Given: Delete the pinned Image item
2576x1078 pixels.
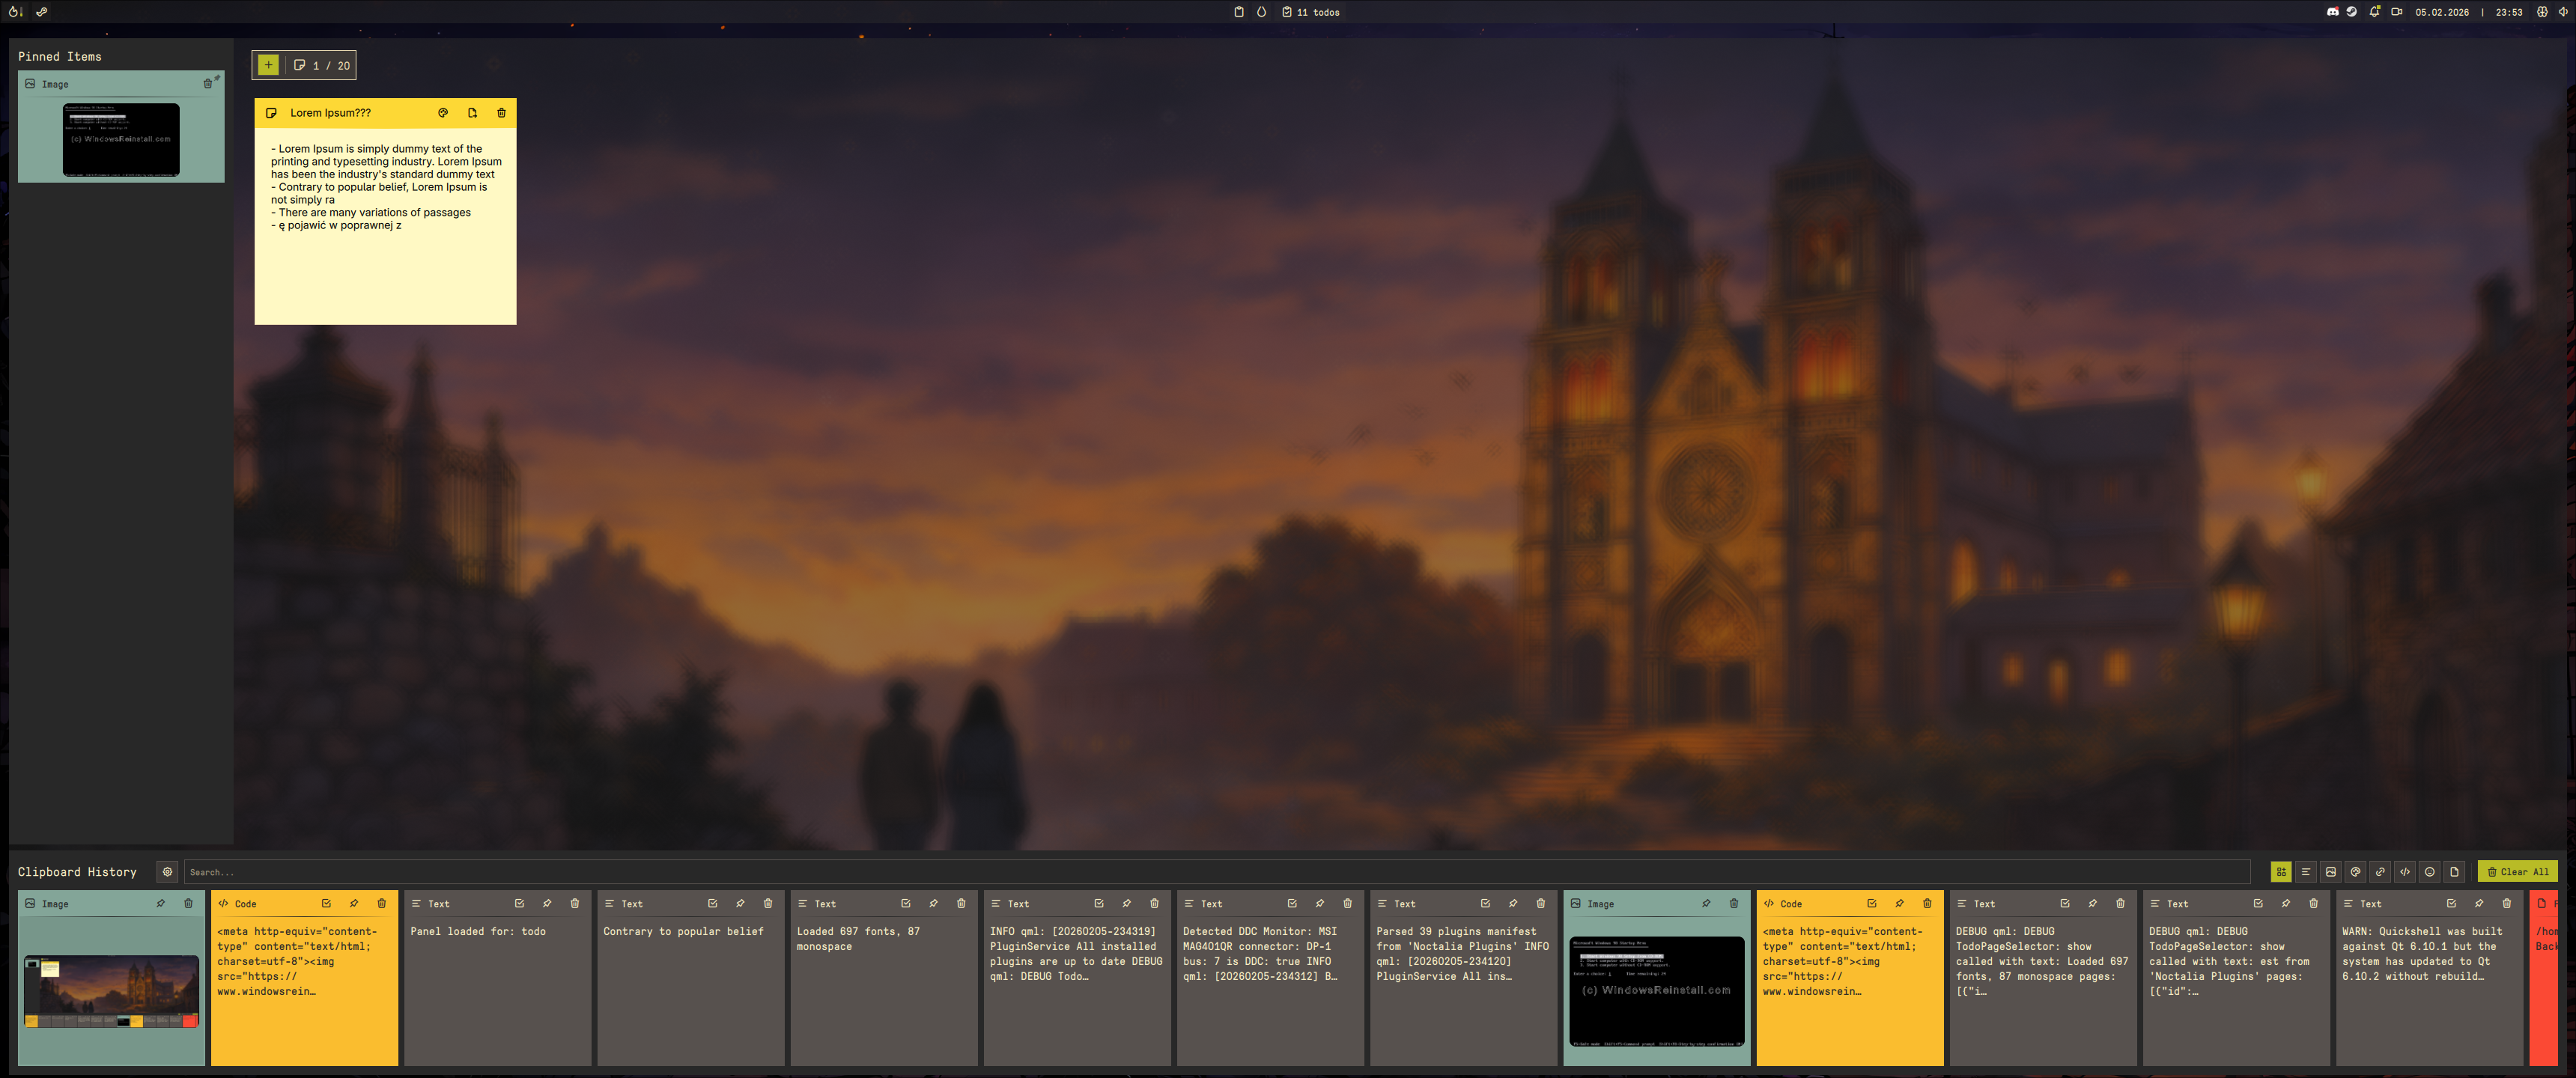Looking at the screenshot, I should tap(207, 84).
